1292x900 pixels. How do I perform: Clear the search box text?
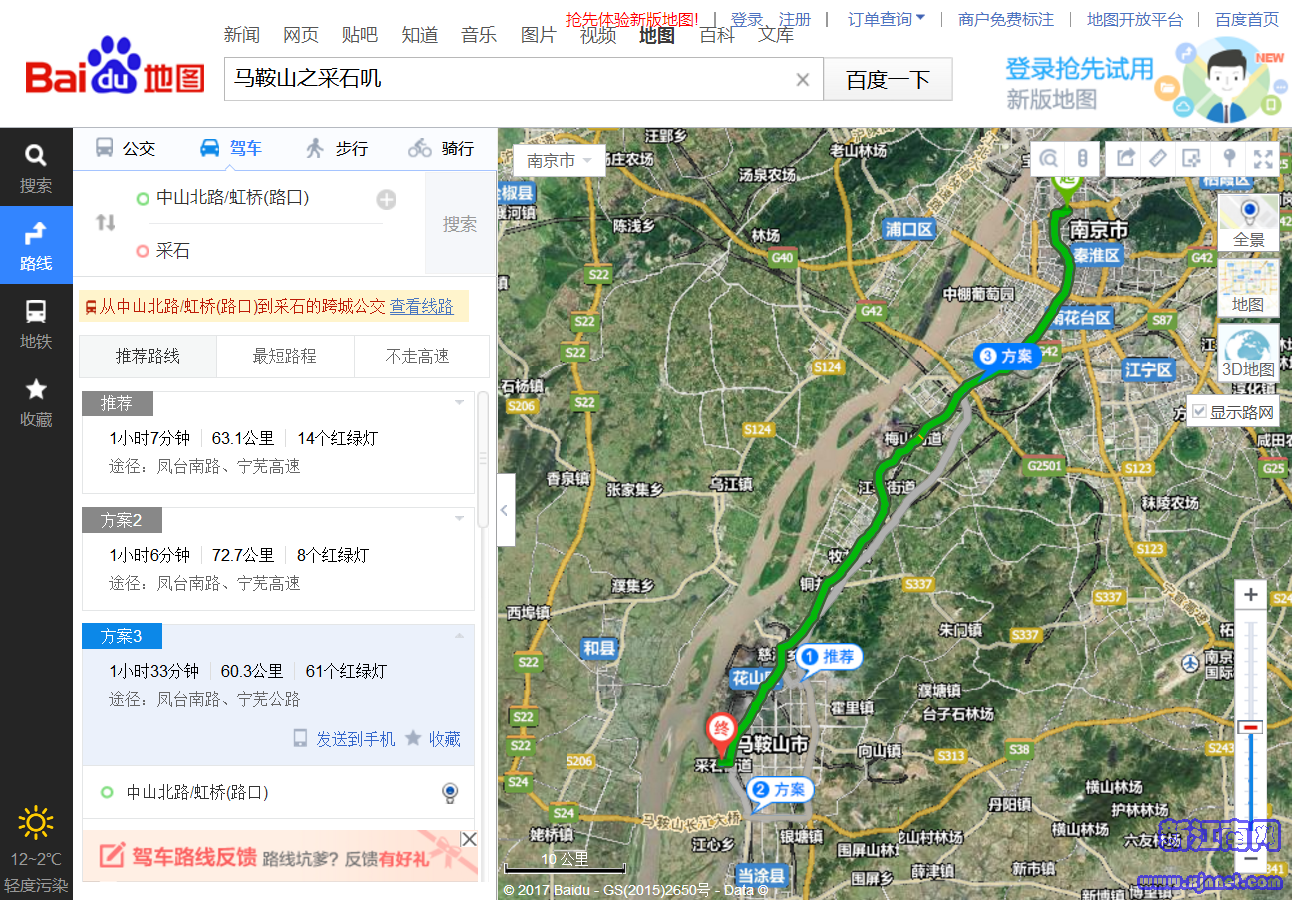click(802, 80)
